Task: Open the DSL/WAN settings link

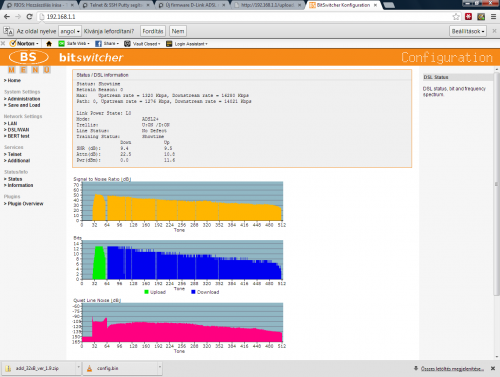Action: point(18,130)
